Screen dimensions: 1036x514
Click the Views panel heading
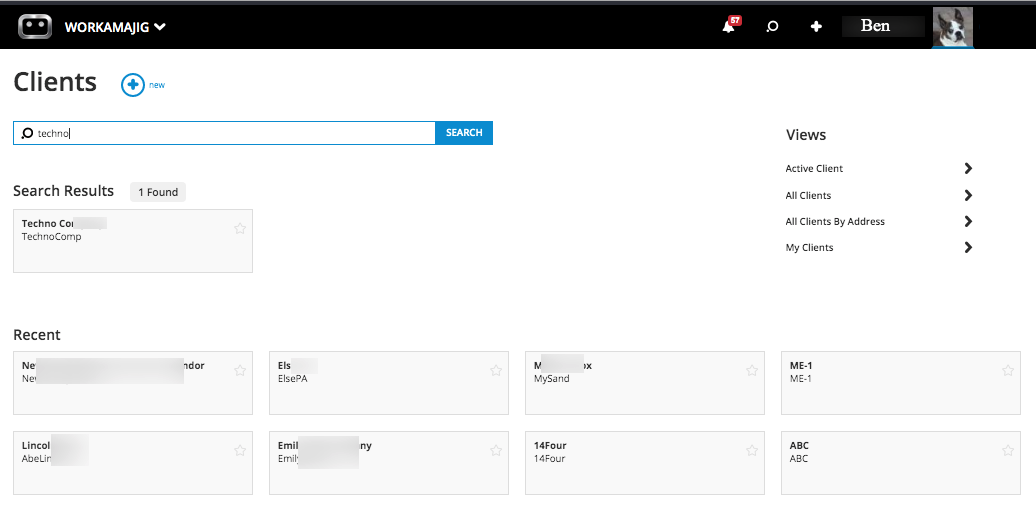pos(806,135)
